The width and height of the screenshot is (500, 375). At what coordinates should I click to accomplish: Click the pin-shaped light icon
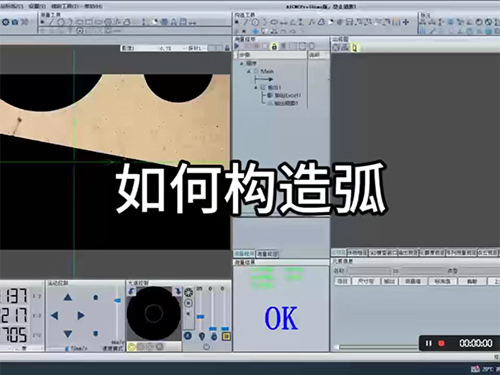(x=201, y=336)
